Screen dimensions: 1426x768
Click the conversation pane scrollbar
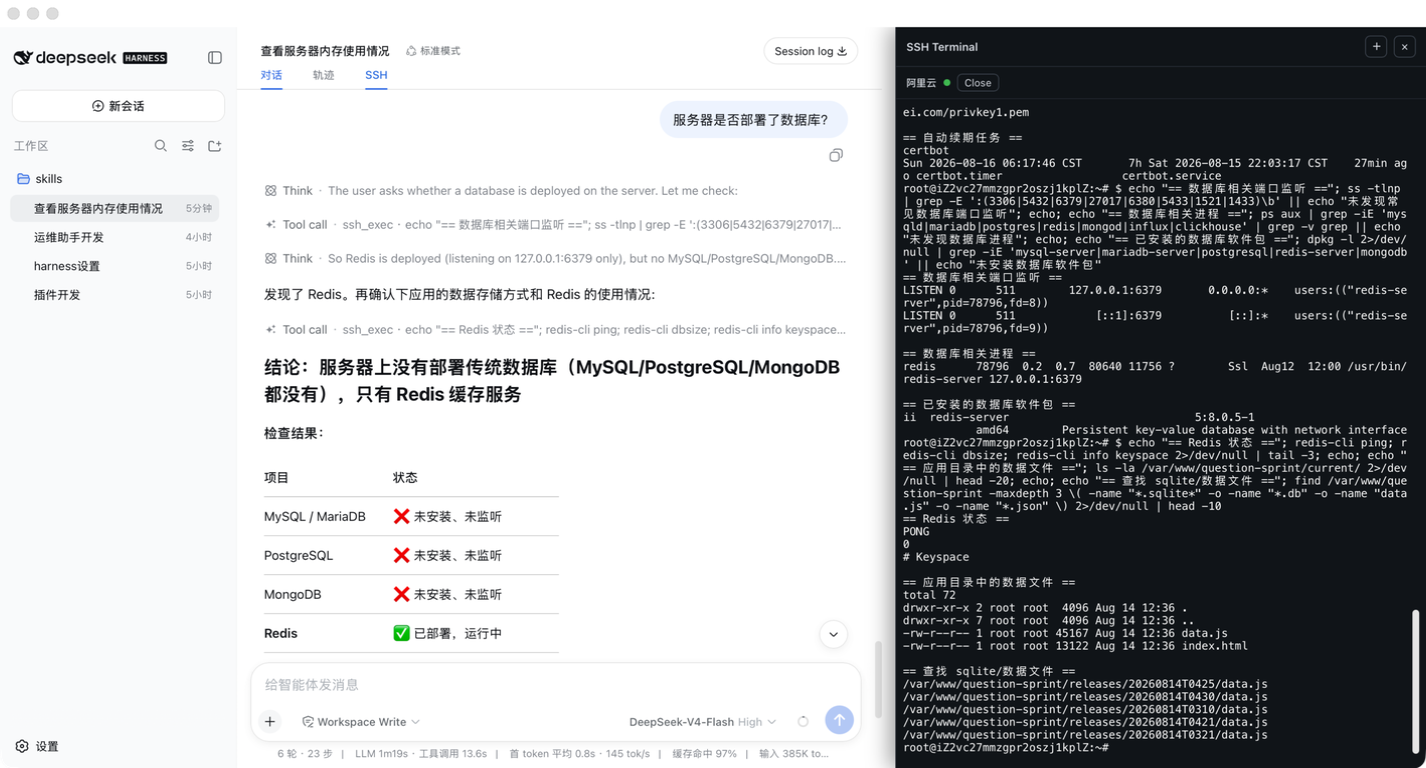[x=877, y=678]
